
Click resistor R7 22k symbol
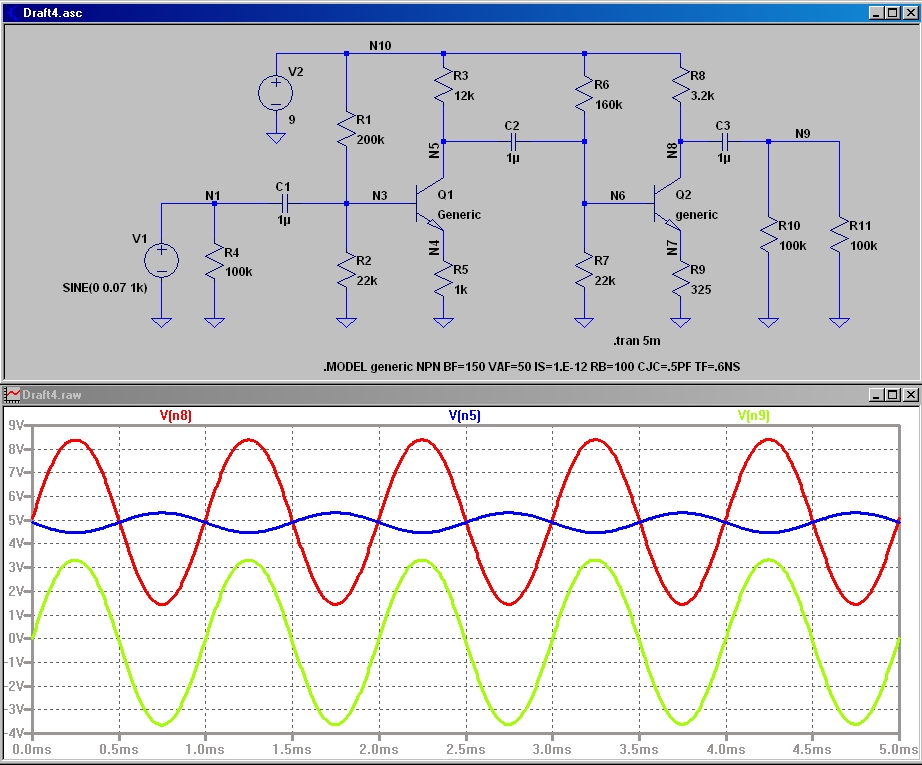tap(584, 270)
